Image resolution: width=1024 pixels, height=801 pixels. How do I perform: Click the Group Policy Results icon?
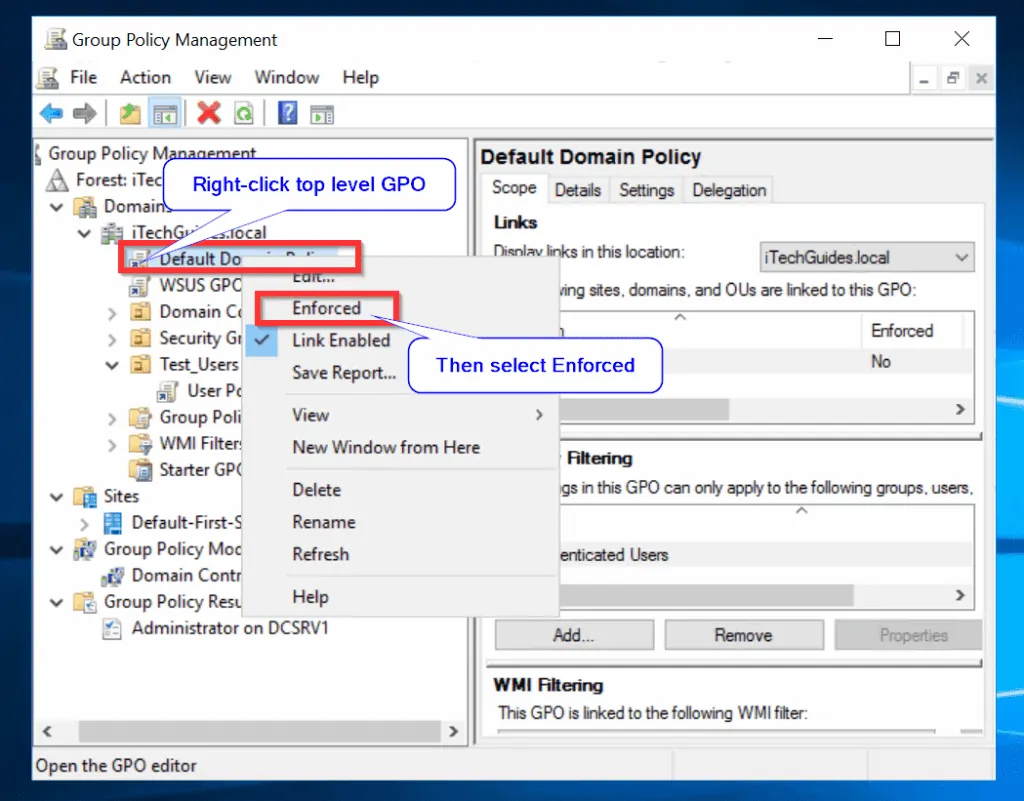[x=85, y=602]
